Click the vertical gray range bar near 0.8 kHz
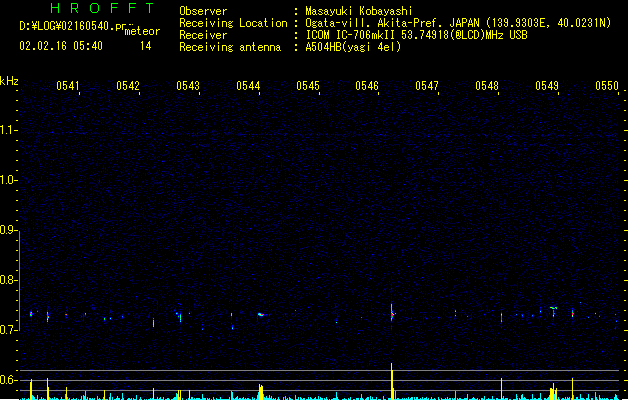Screen dimensions: 629x400 (x=19, y=281)
